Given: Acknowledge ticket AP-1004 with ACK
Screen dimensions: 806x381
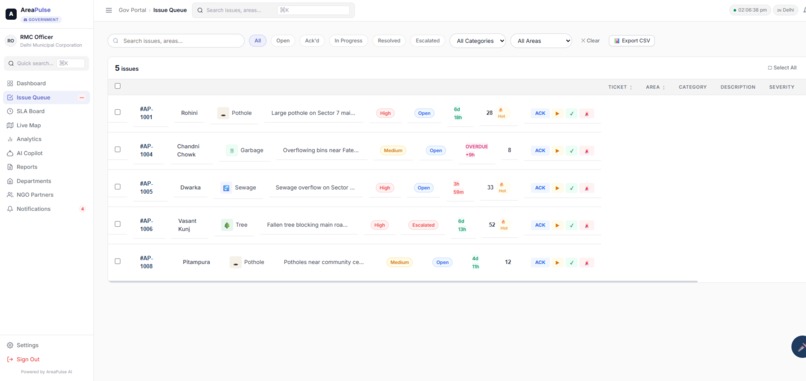Looking at the screenshot, I should click(540, 151).
